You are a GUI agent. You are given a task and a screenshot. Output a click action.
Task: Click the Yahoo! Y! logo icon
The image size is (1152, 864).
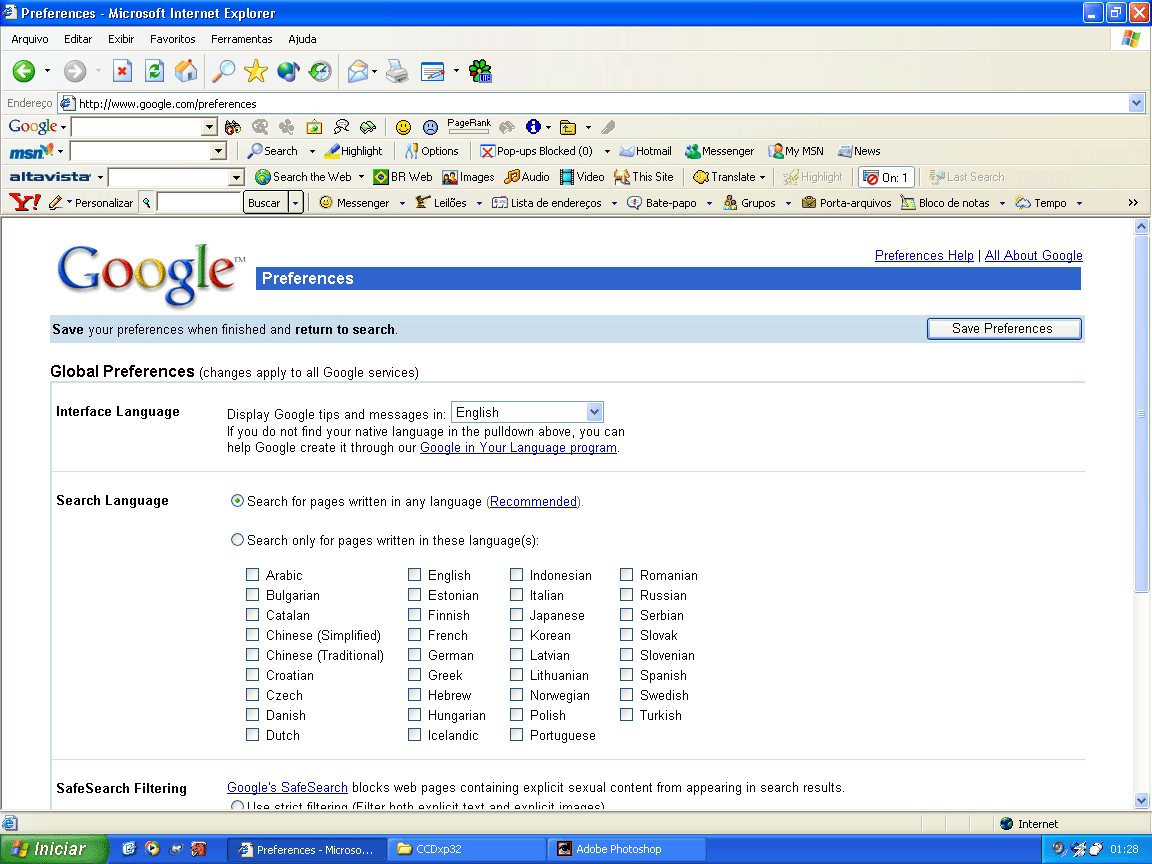24,202
